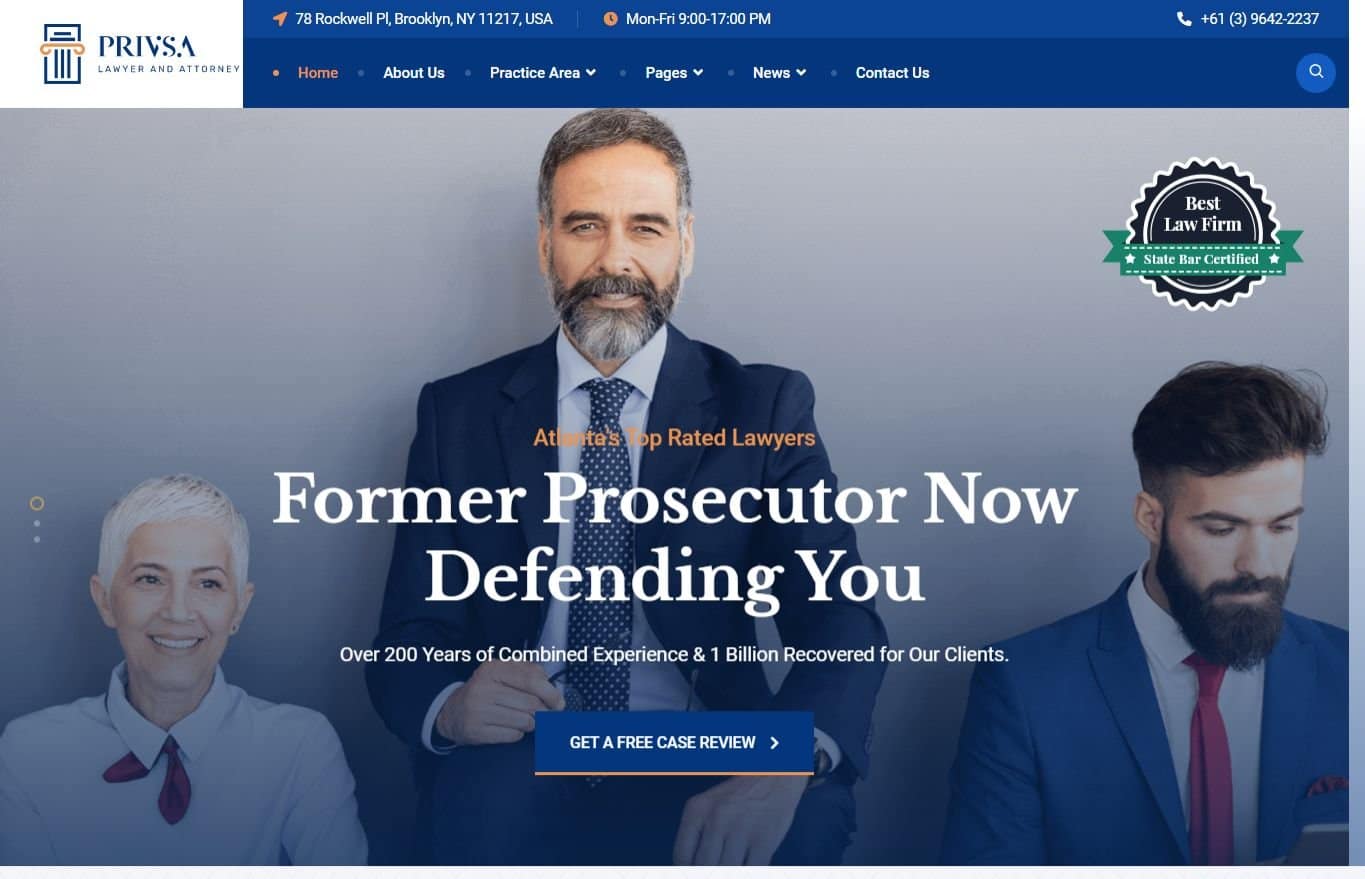Open the Home menu item
Viewport: 1365px width, 879px height.
(318, 73)
